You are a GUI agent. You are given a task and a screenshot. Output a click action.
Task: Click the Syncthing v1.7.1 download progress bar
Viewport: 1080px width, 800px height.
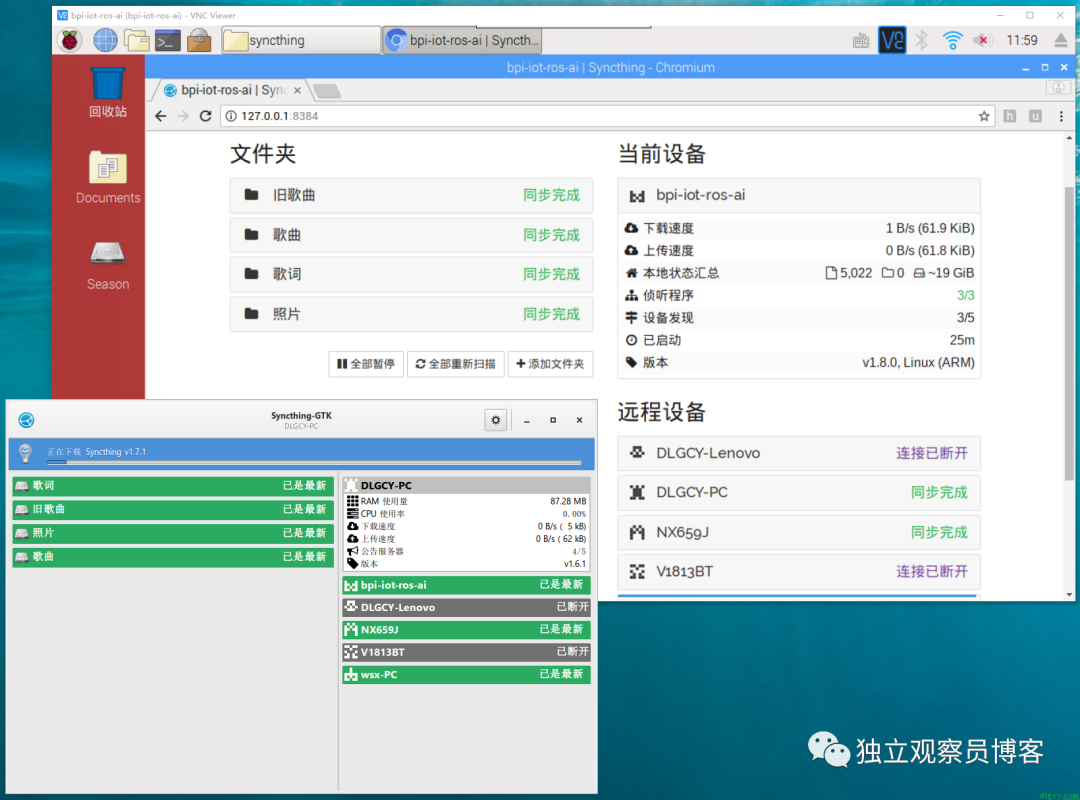pyautogui.click(x=314, y=462)
